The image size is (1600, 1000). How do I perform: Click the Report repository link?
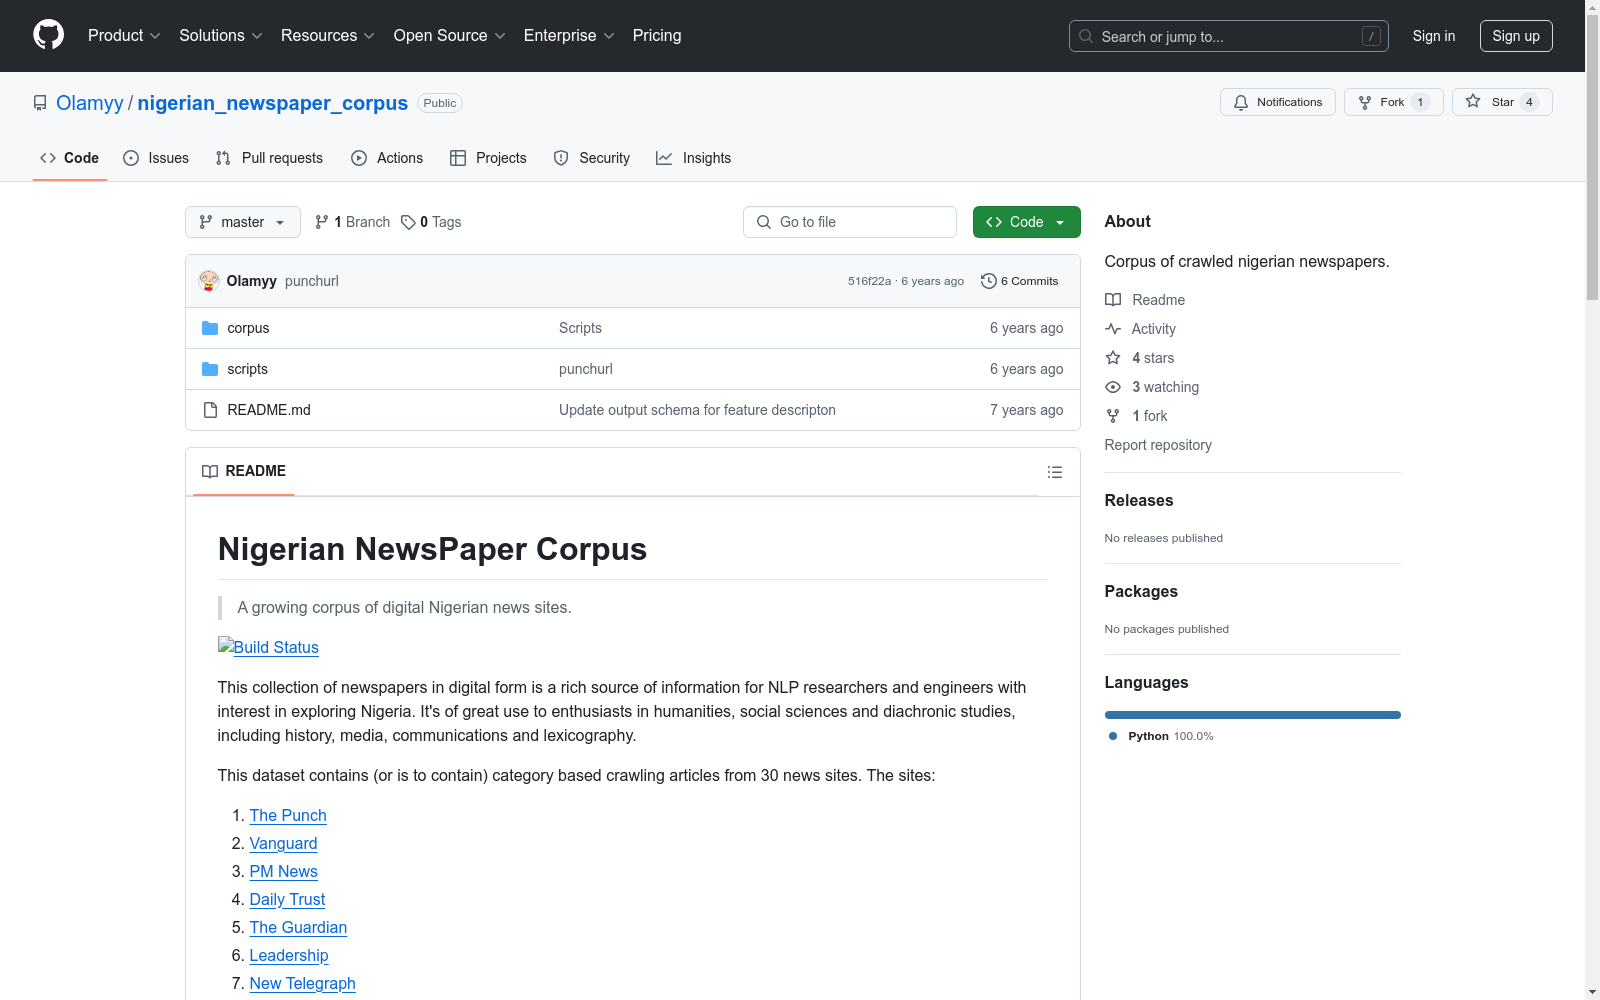(1158, 445)
